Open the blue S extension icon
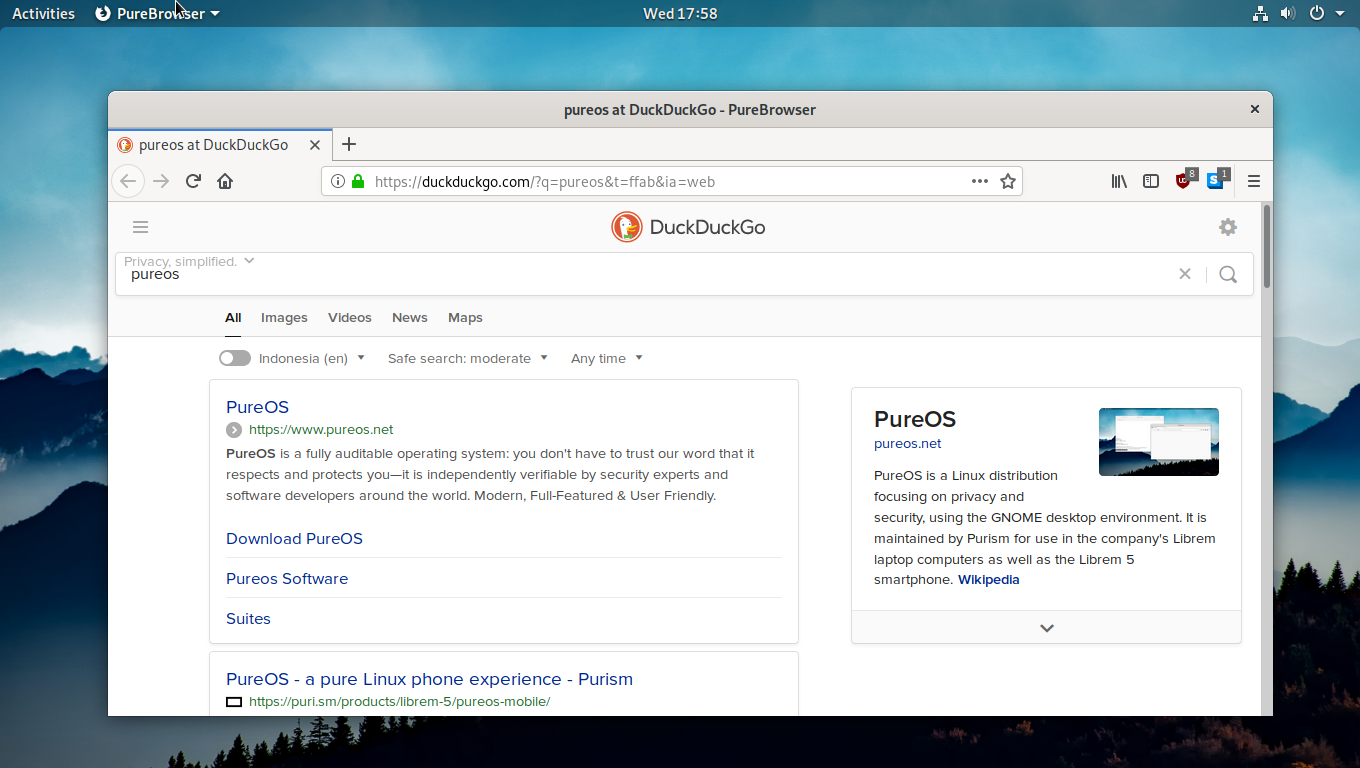 pyautogui.click(x=1217, y=180)
